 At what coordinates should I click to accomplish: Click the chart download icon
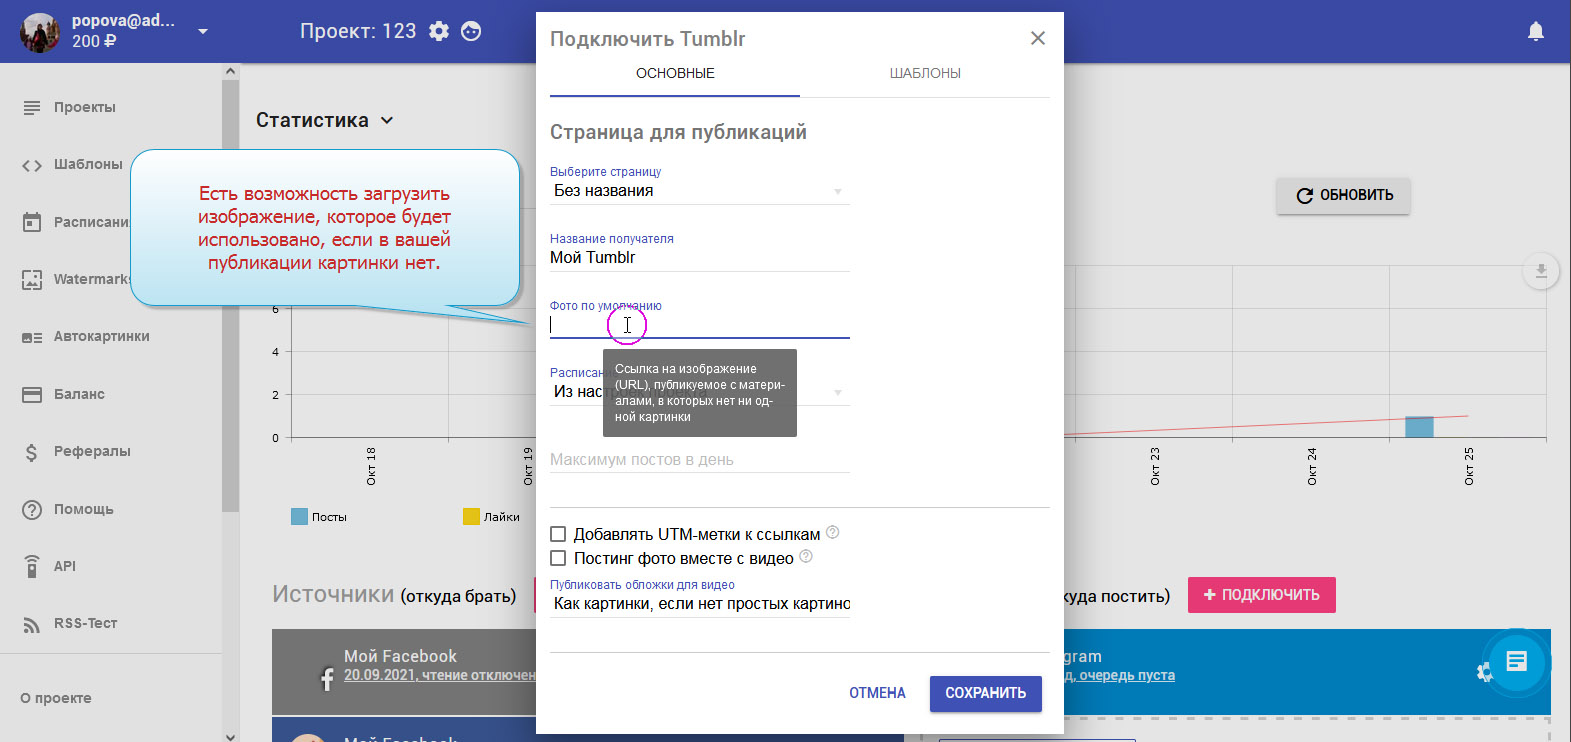click(x=1541, y=271)
